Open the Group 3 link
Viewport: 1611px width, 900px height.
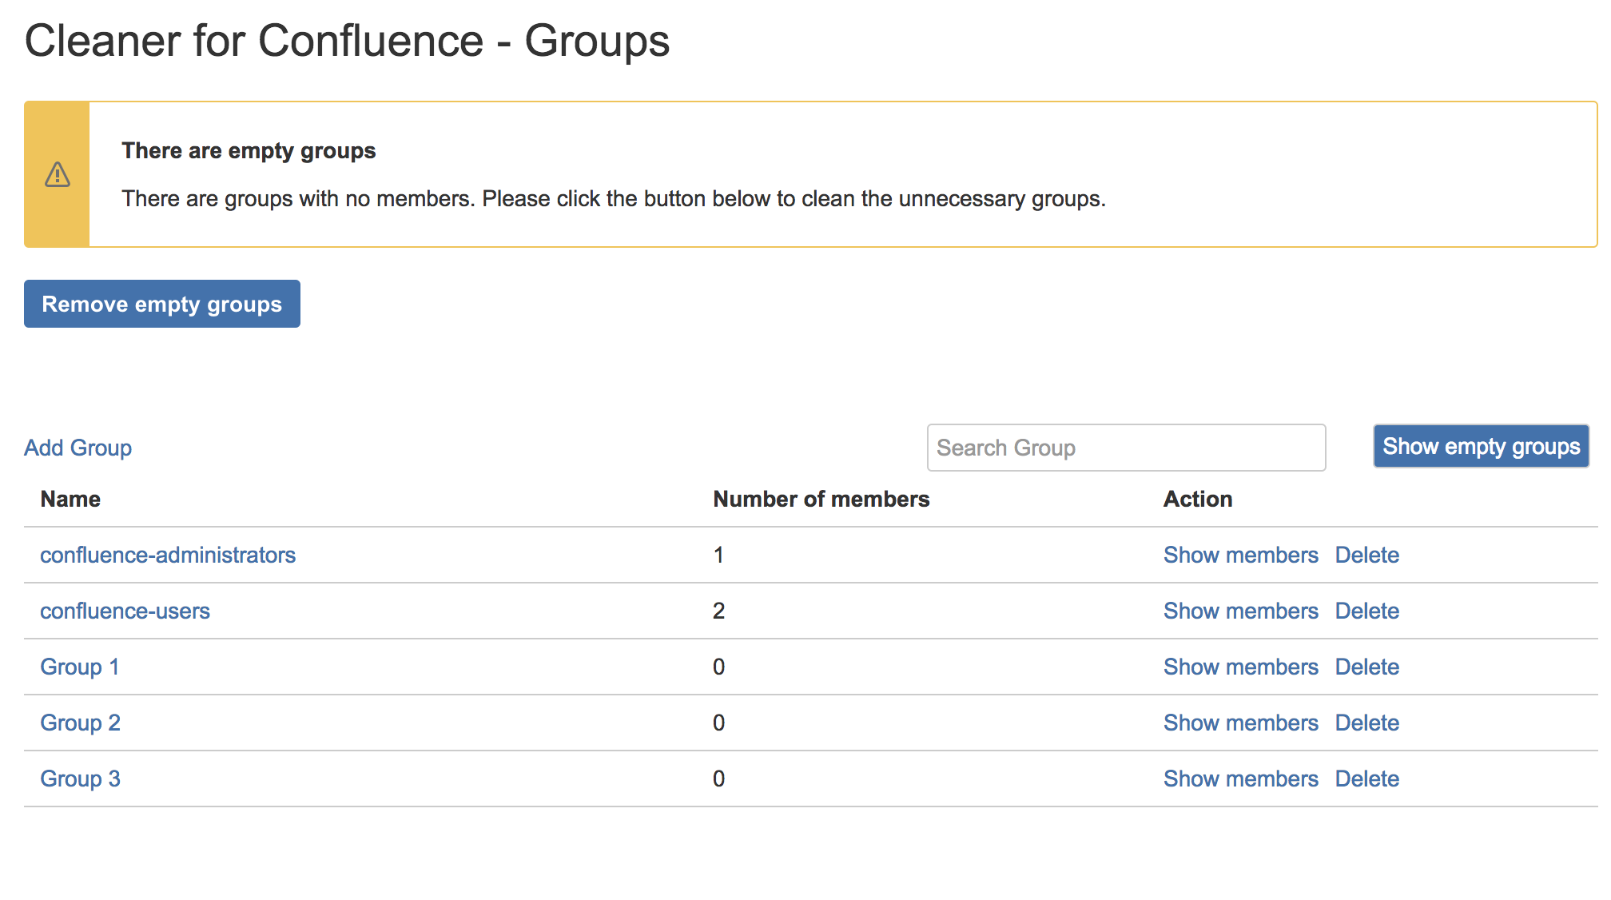click(x=80, y=779)
